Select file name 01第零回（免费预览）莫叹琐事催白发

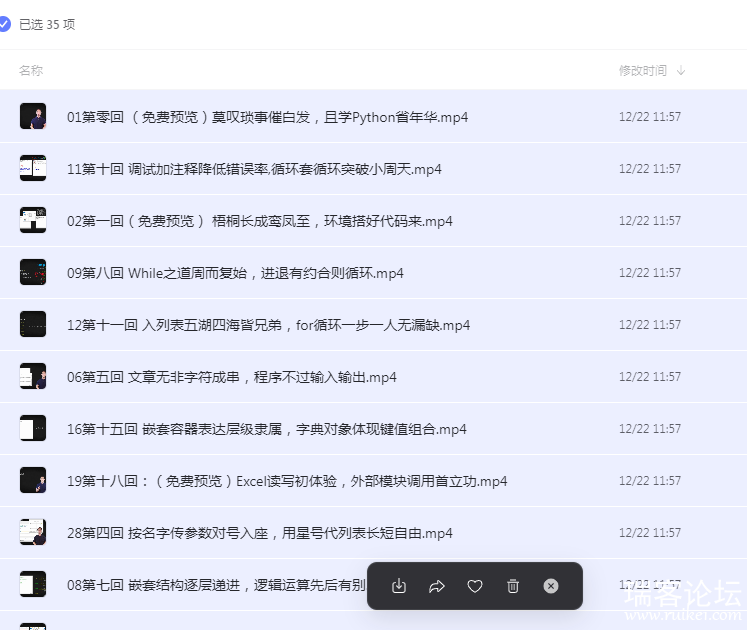point(267,117)
